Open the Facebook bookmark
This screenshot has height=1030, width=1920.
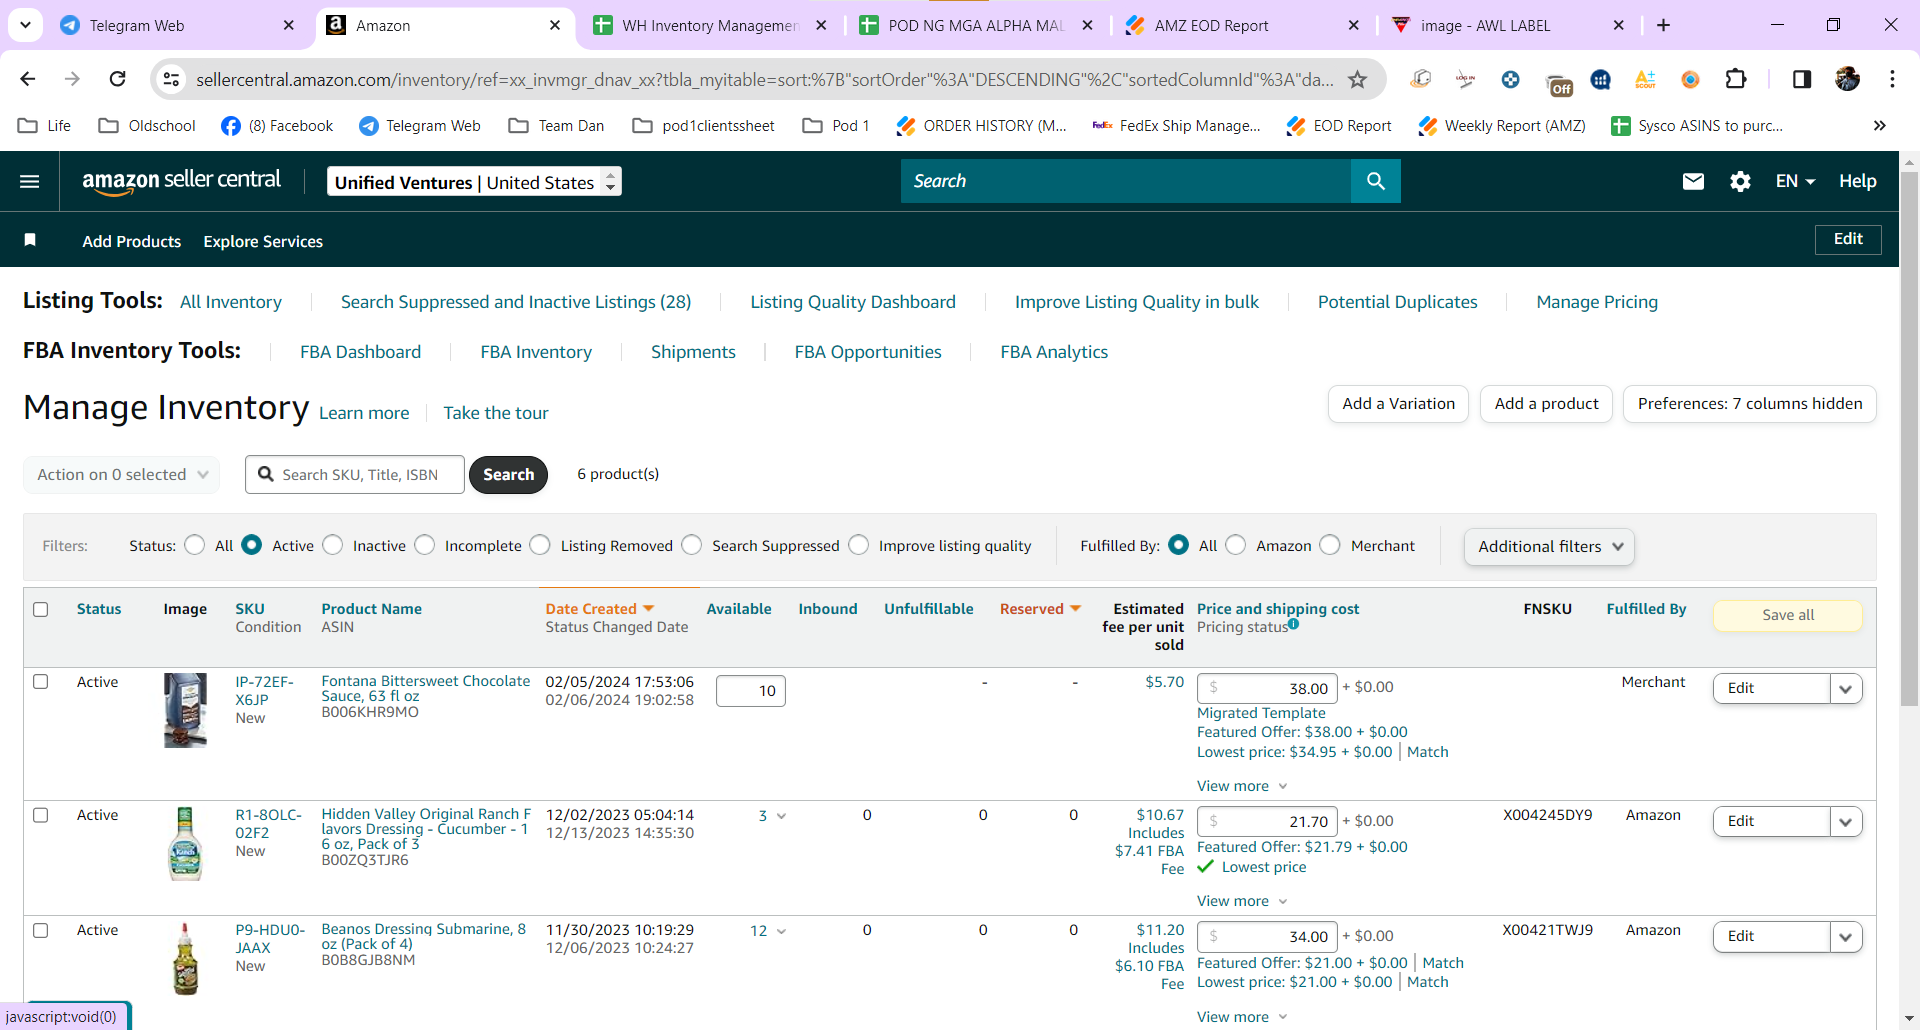click(277, 125)
